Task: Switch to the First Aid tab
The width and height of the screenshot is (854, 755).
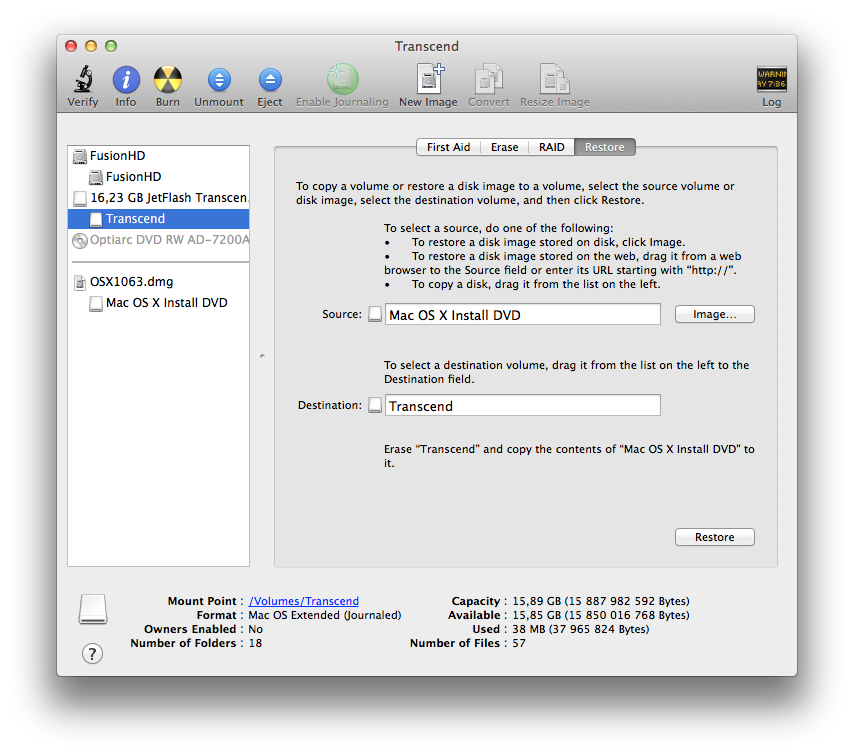Action: (x=448, y=147)
